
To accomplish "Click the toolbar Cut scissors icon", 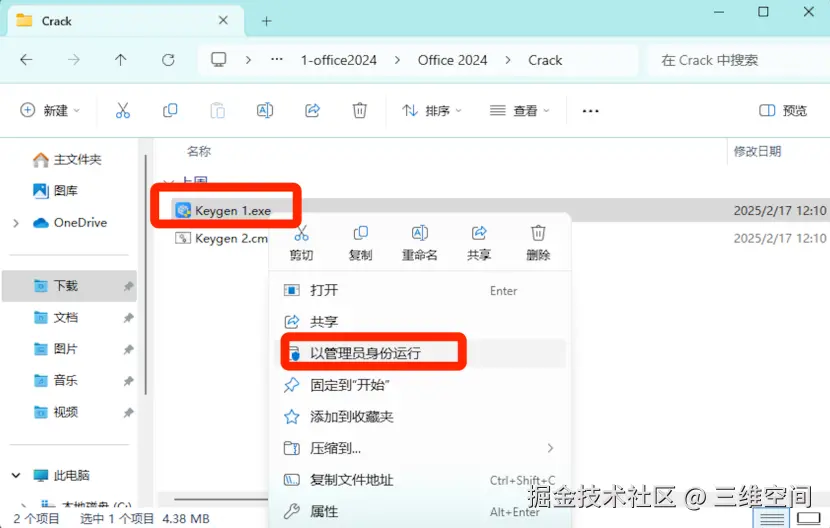I will (123, 110).
